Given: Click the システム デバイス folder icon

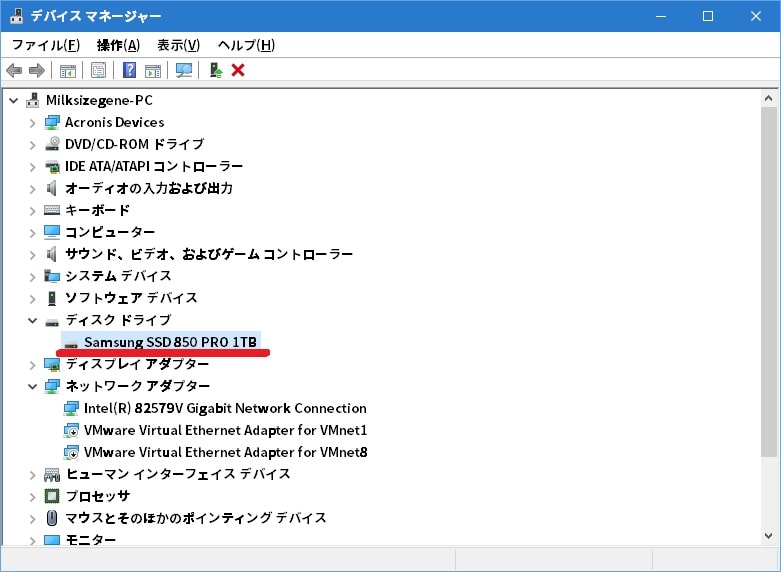Looking at the screenshot, I should pyautogui.click(x=52, y=276).
